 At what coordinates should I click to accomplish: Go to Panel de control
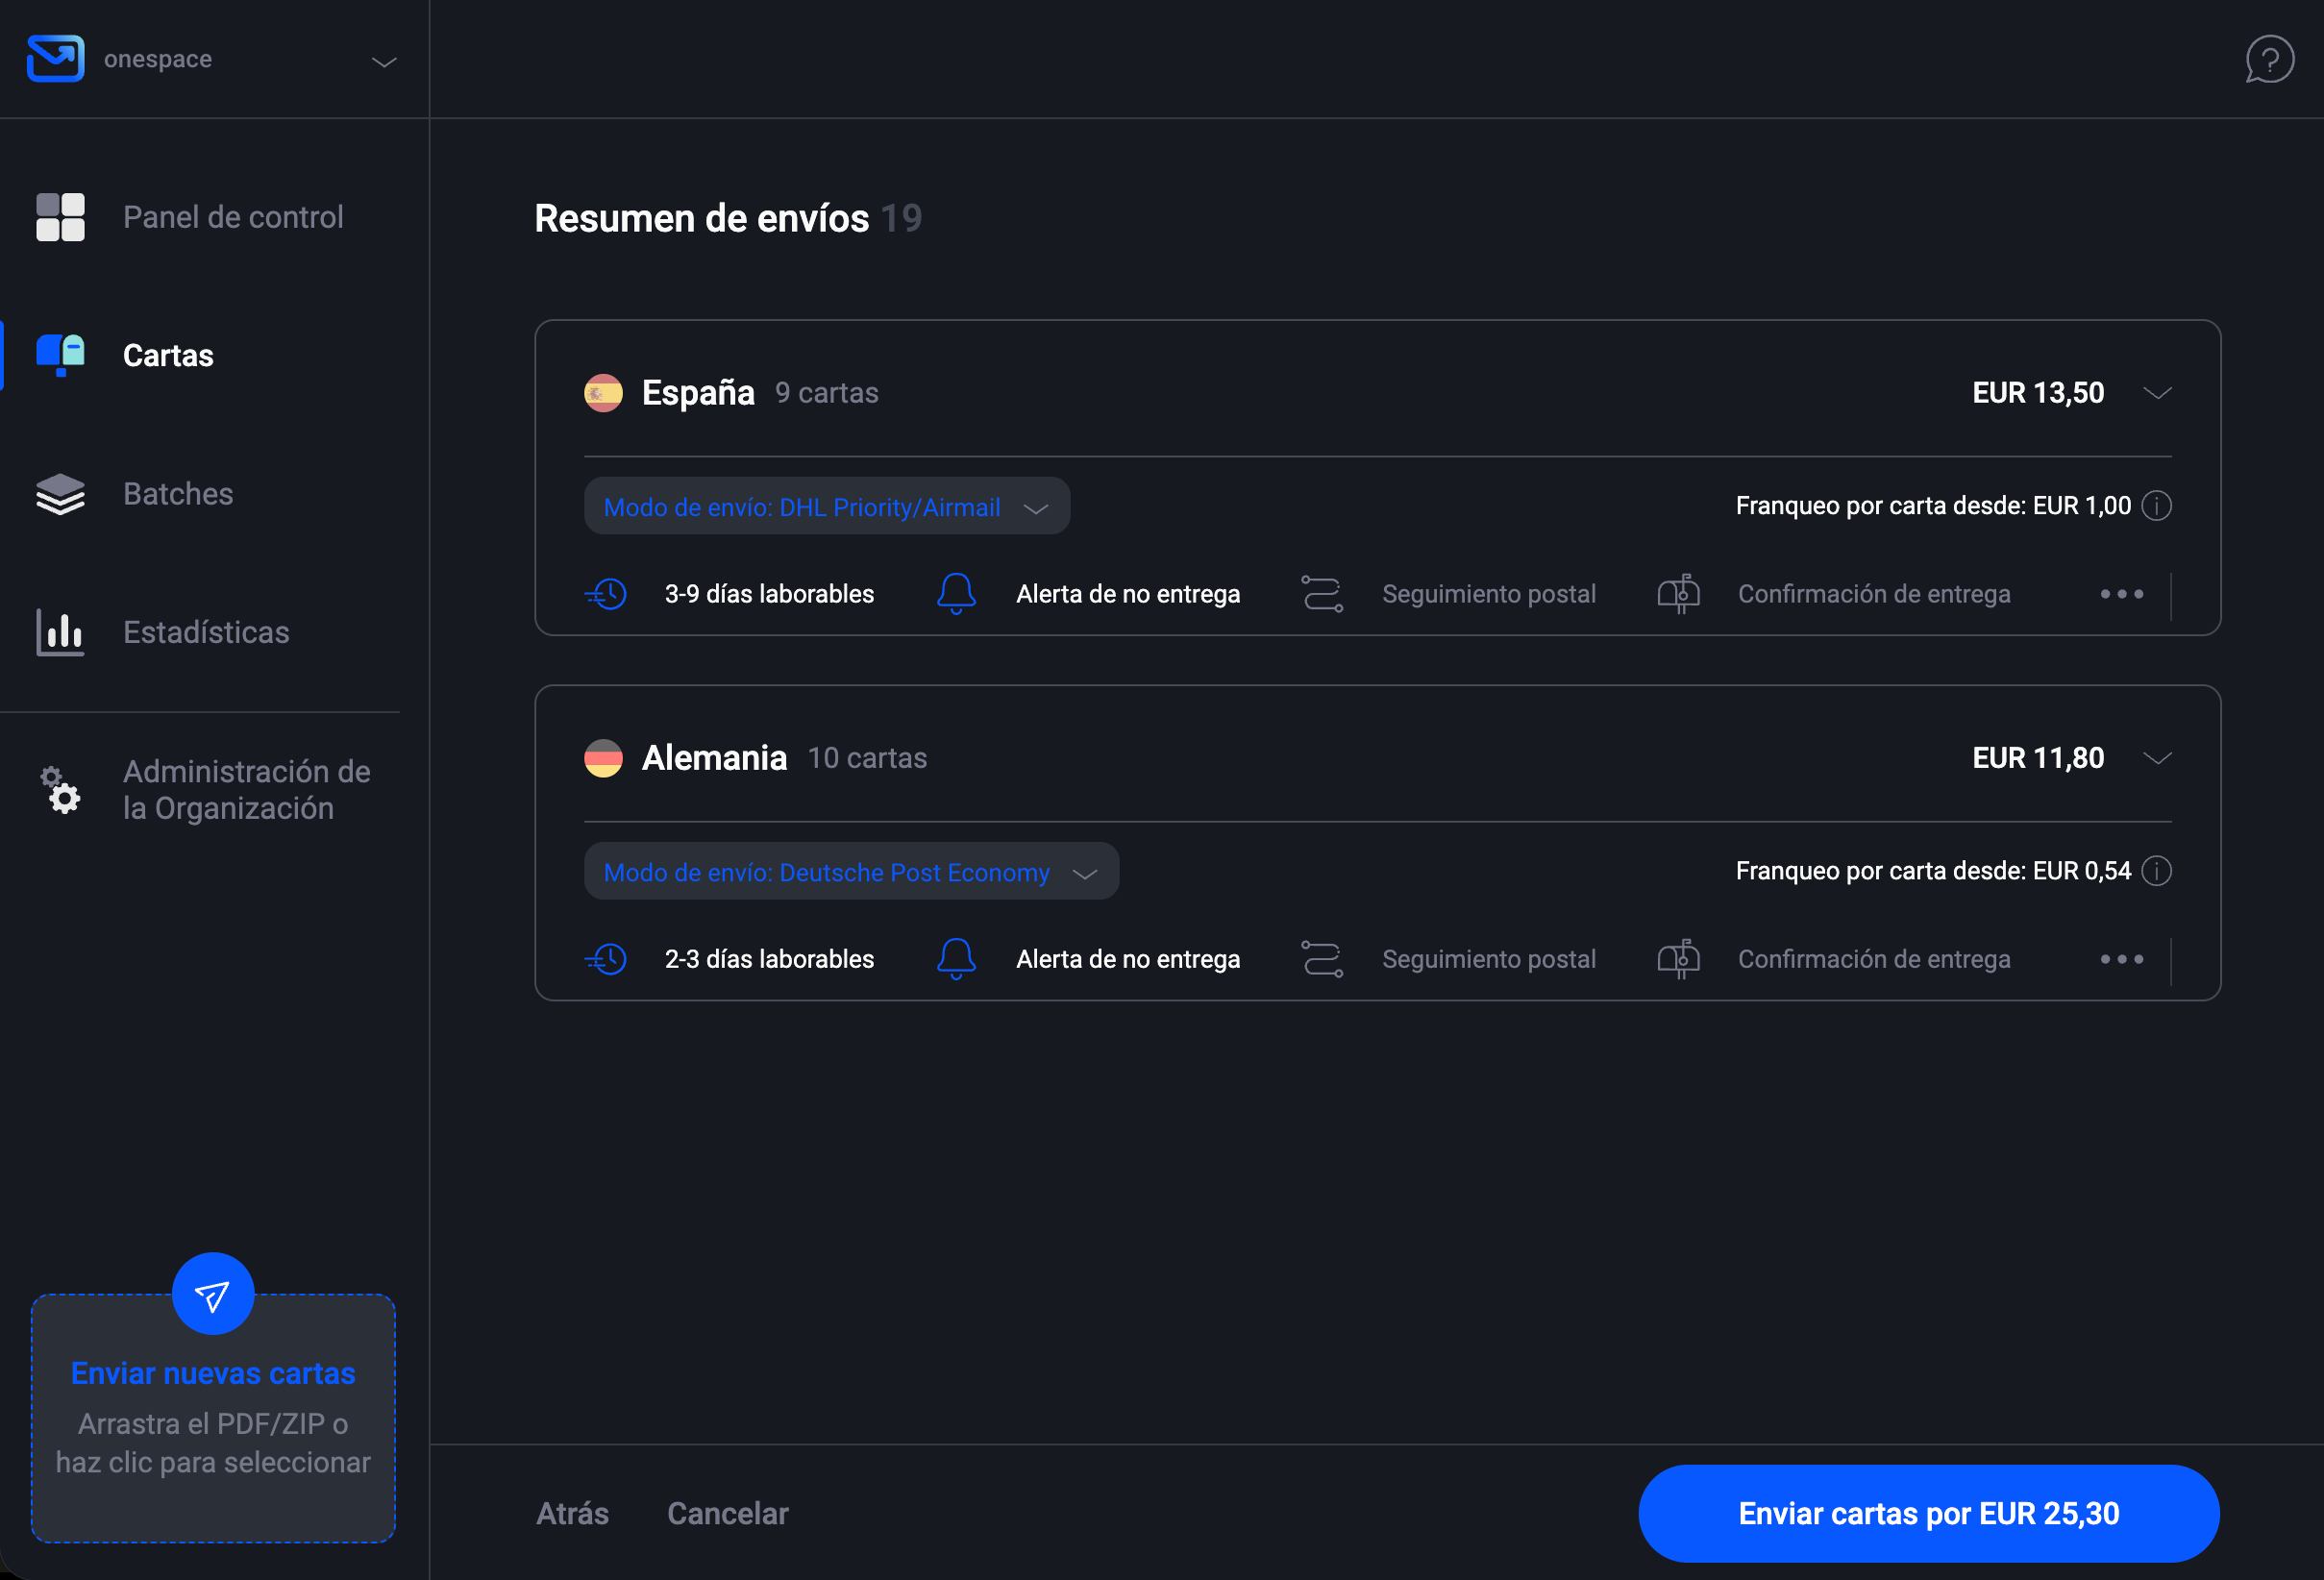tap(232, 217)
